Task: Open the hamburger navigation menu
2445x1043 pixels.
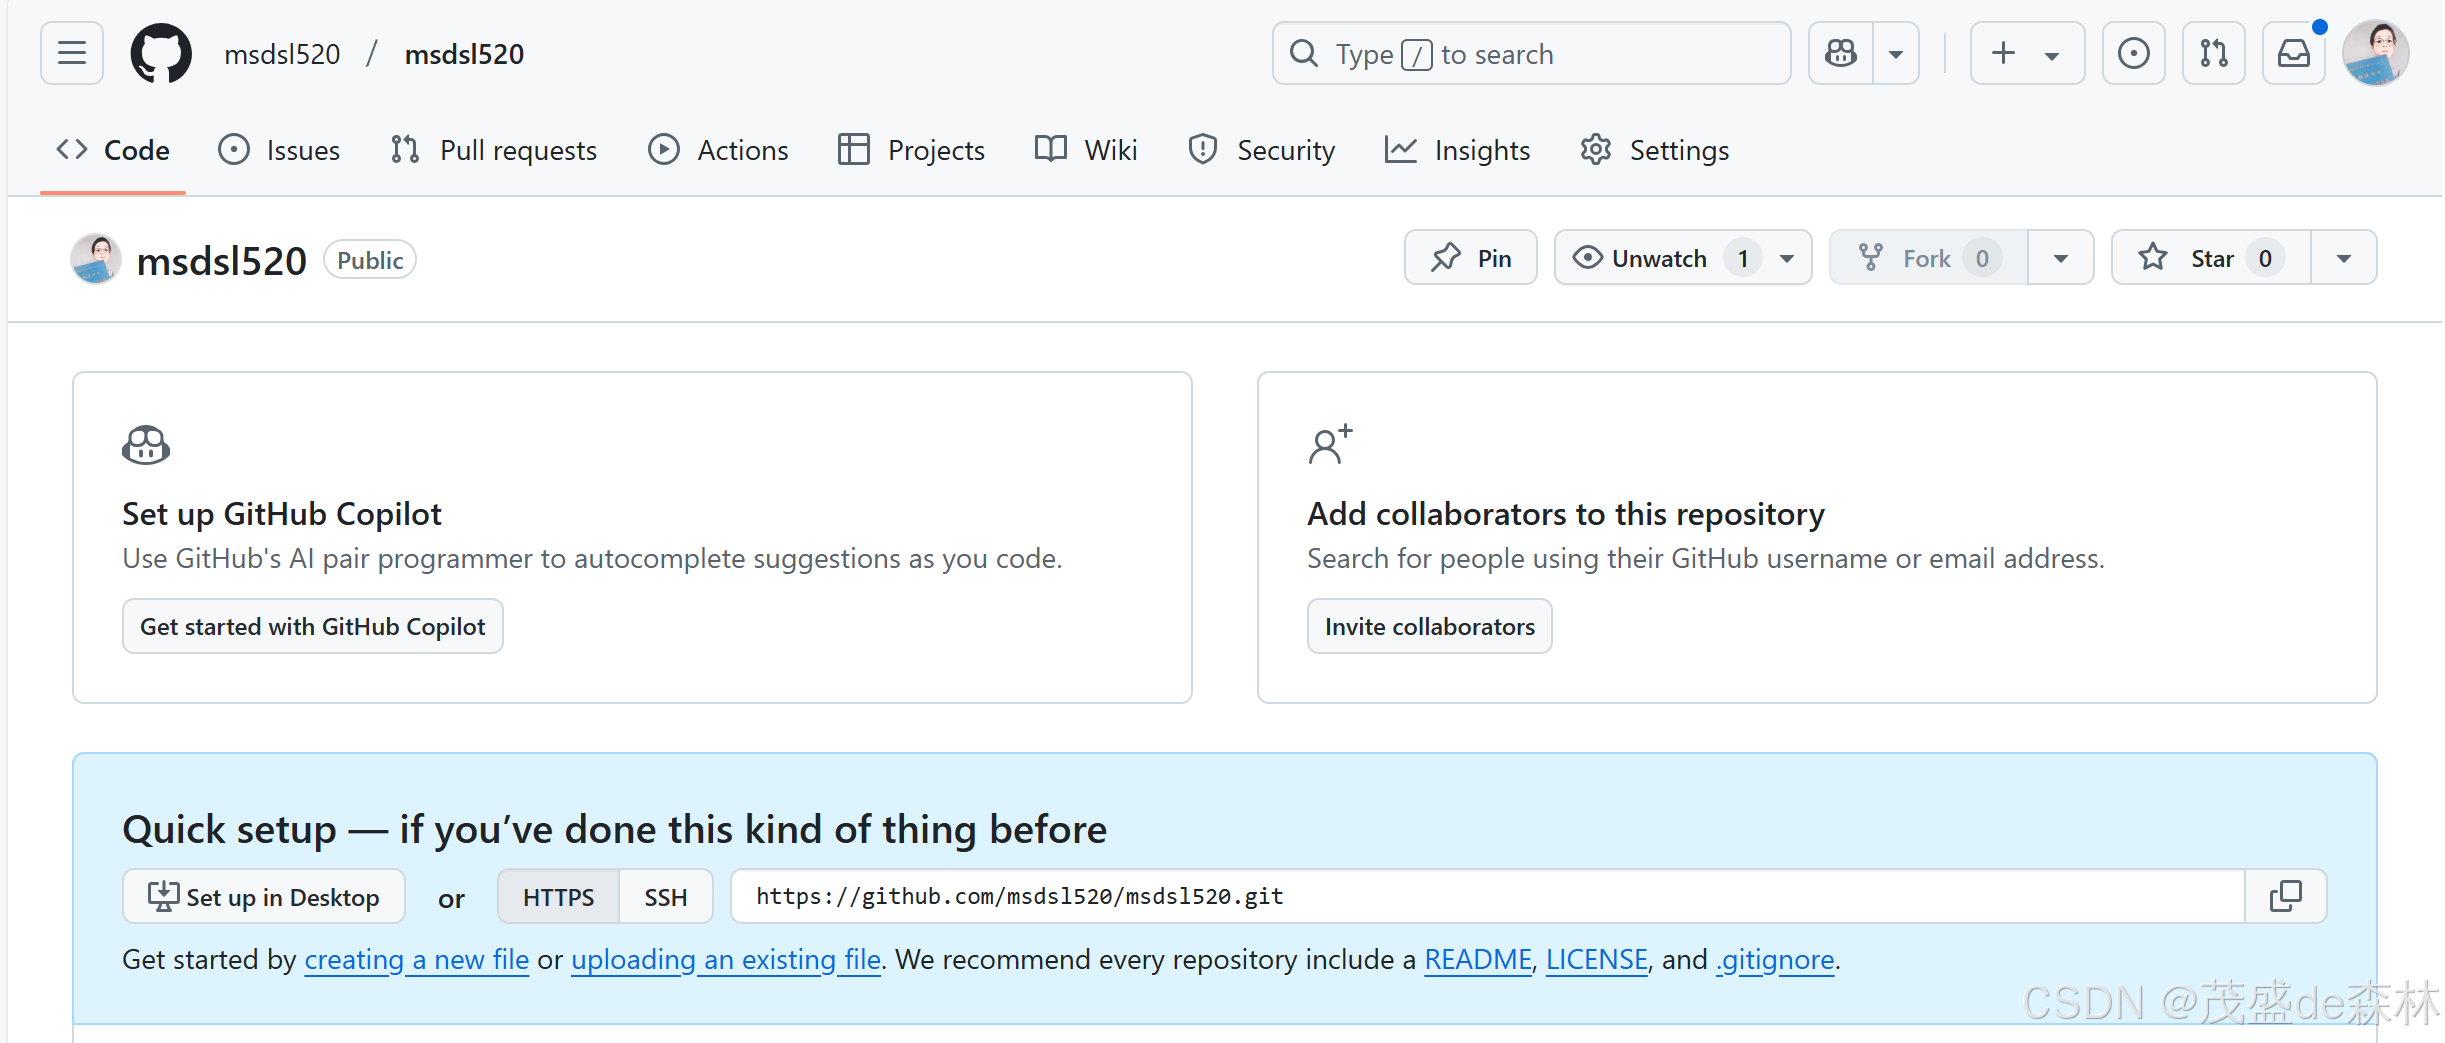Action: (x=72, y=53)
